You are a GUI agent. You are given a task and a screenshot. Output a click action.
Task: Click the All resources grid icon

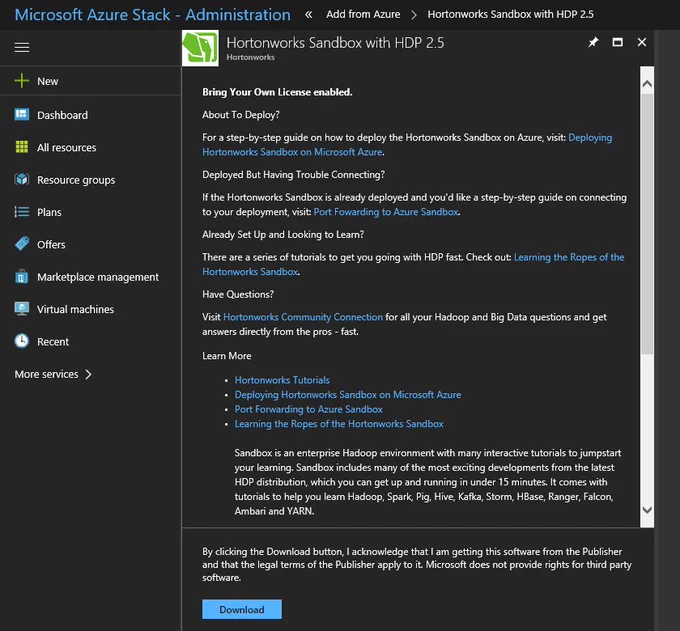(x=22, y=147)
